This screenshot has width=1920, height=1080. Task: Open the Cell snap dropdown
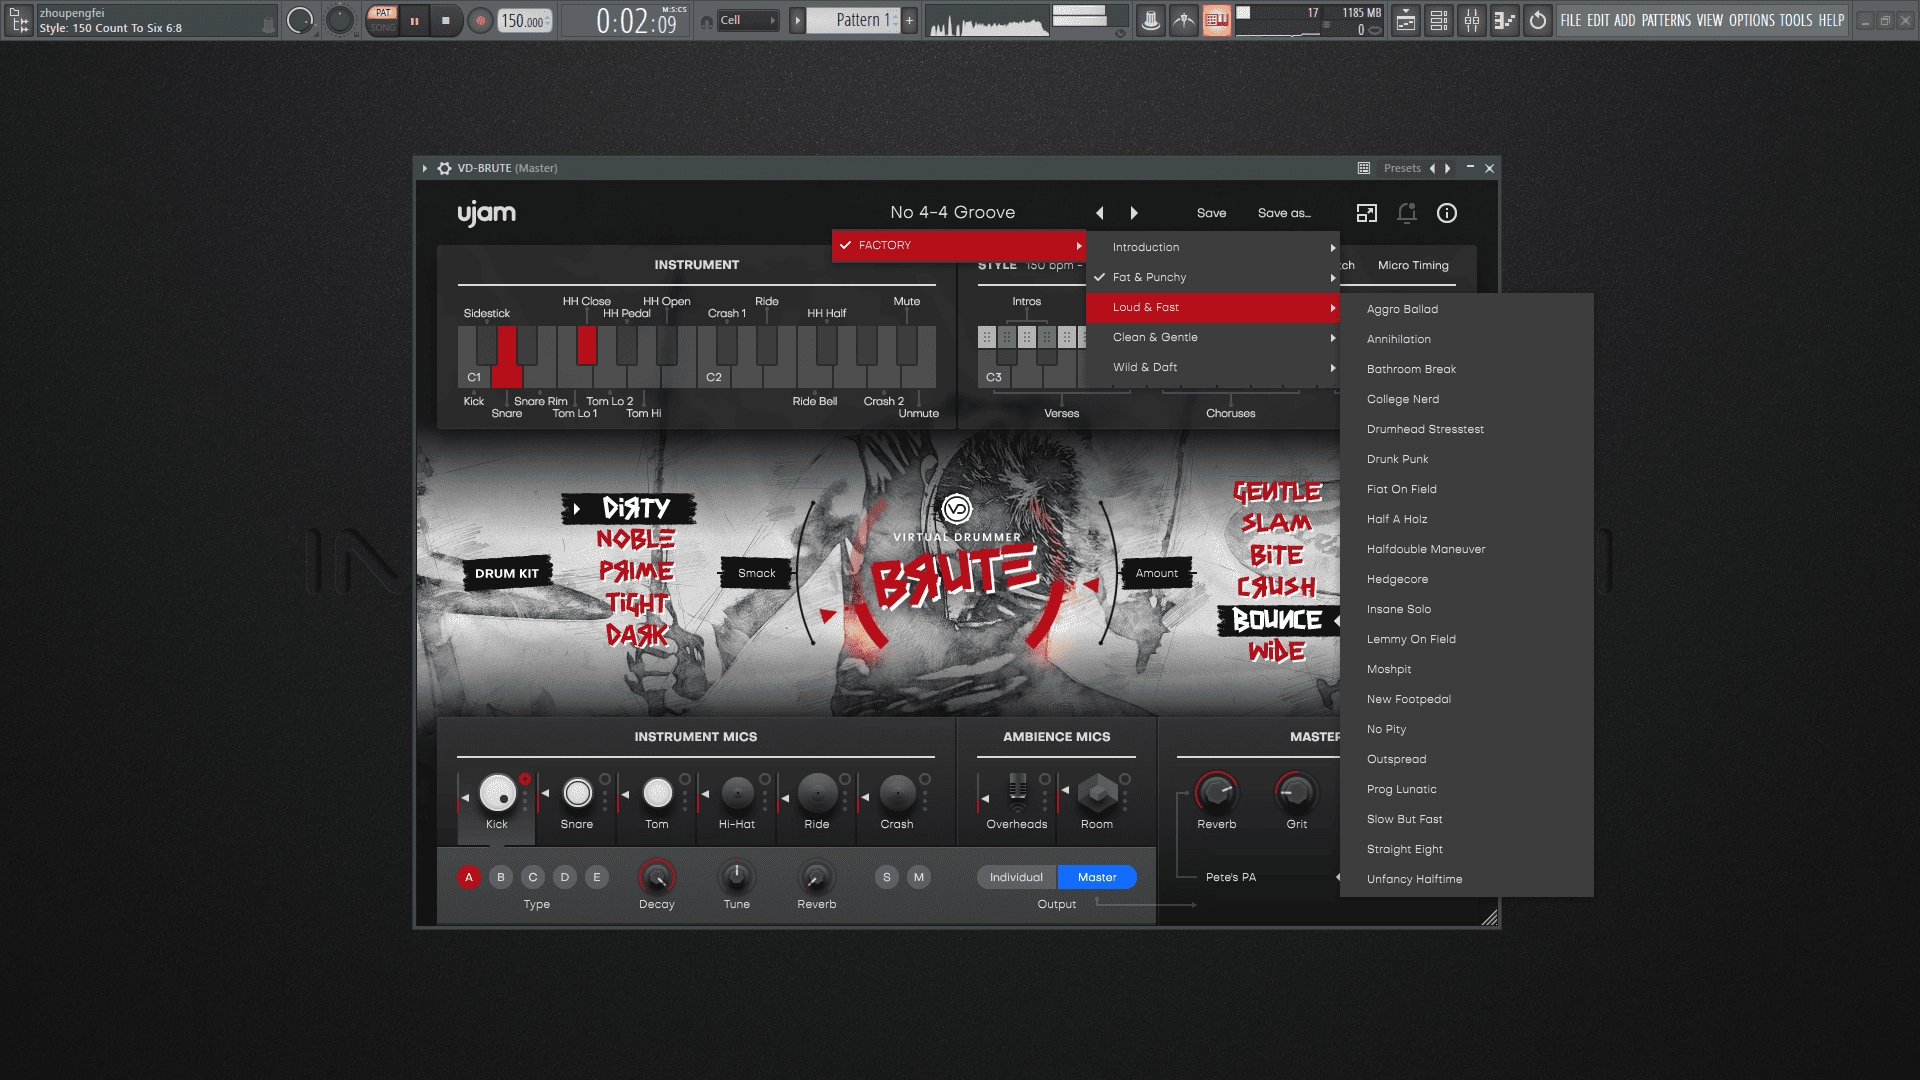[x=748, y=20]
